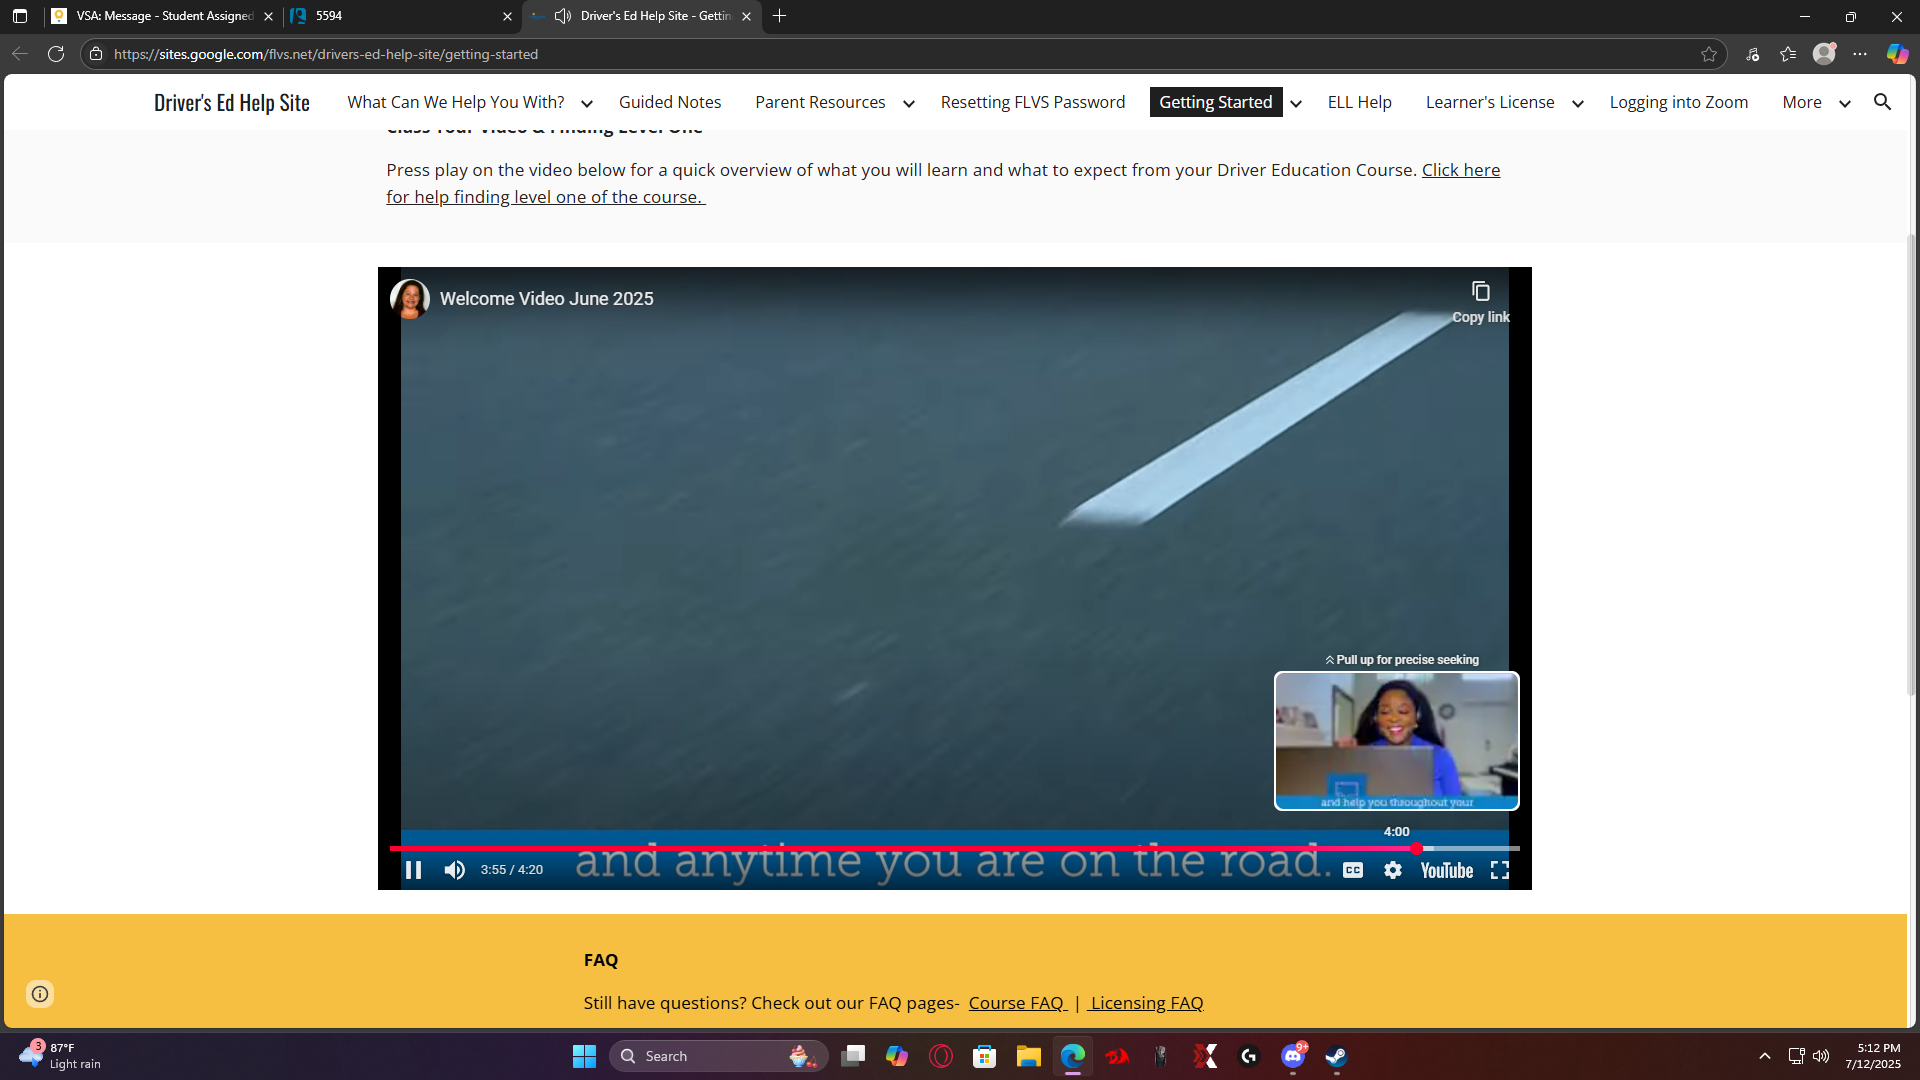Mute the video volume speaker icon
Viewport: 1920px width, 1080px height.
pyautogui.click(x=455, y=870)
